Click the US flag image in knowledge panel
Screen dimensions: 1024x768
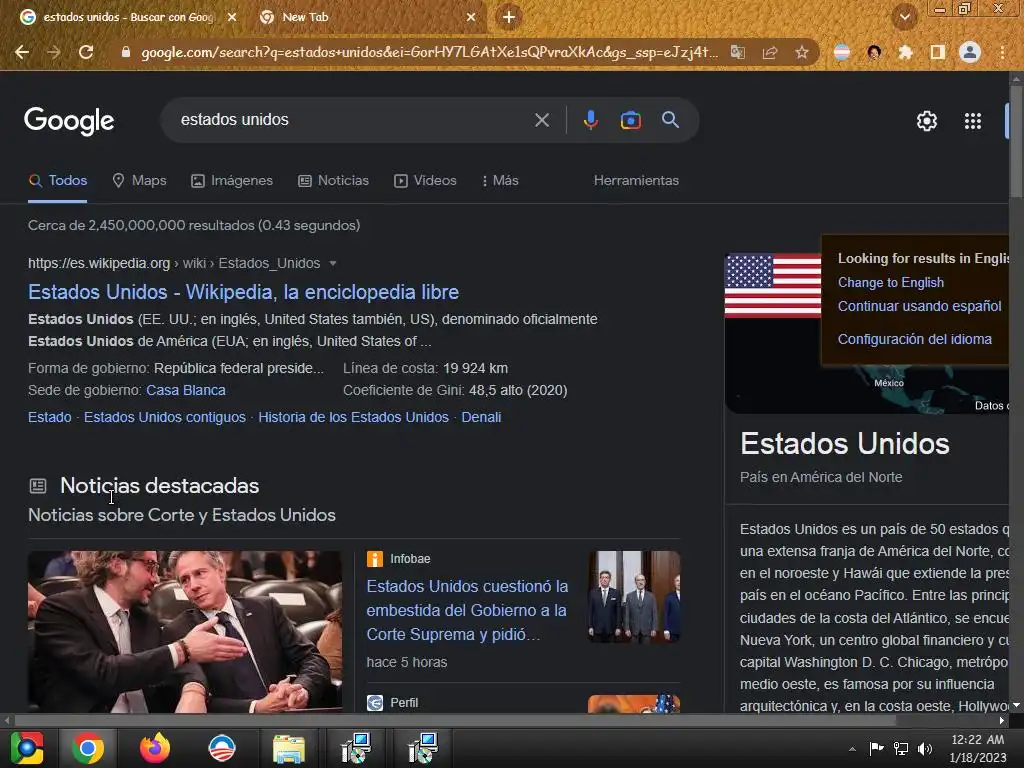(773, 285)
